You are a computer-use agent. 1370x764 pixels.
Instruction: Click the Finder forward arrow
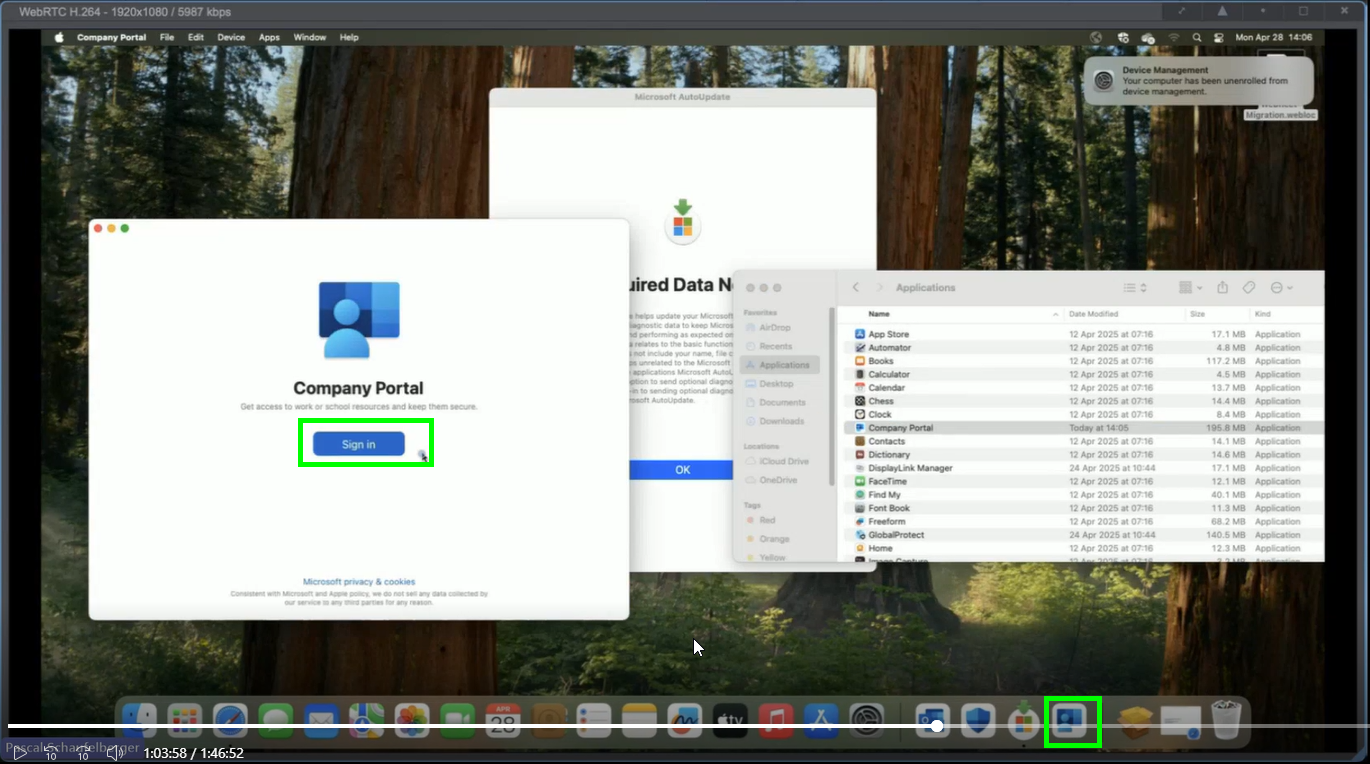pos(880,288)
